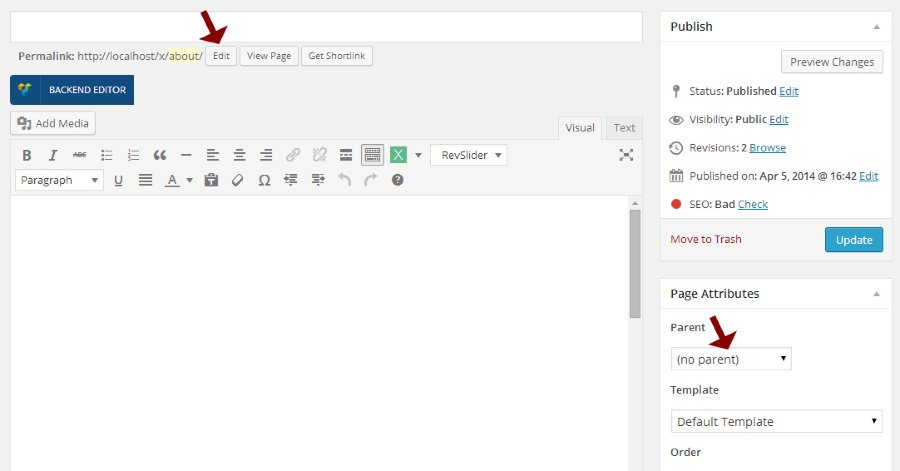Click the highlighted 'about' permalink slug
This screenshot has width=900, height=471.
pos(184,56)
